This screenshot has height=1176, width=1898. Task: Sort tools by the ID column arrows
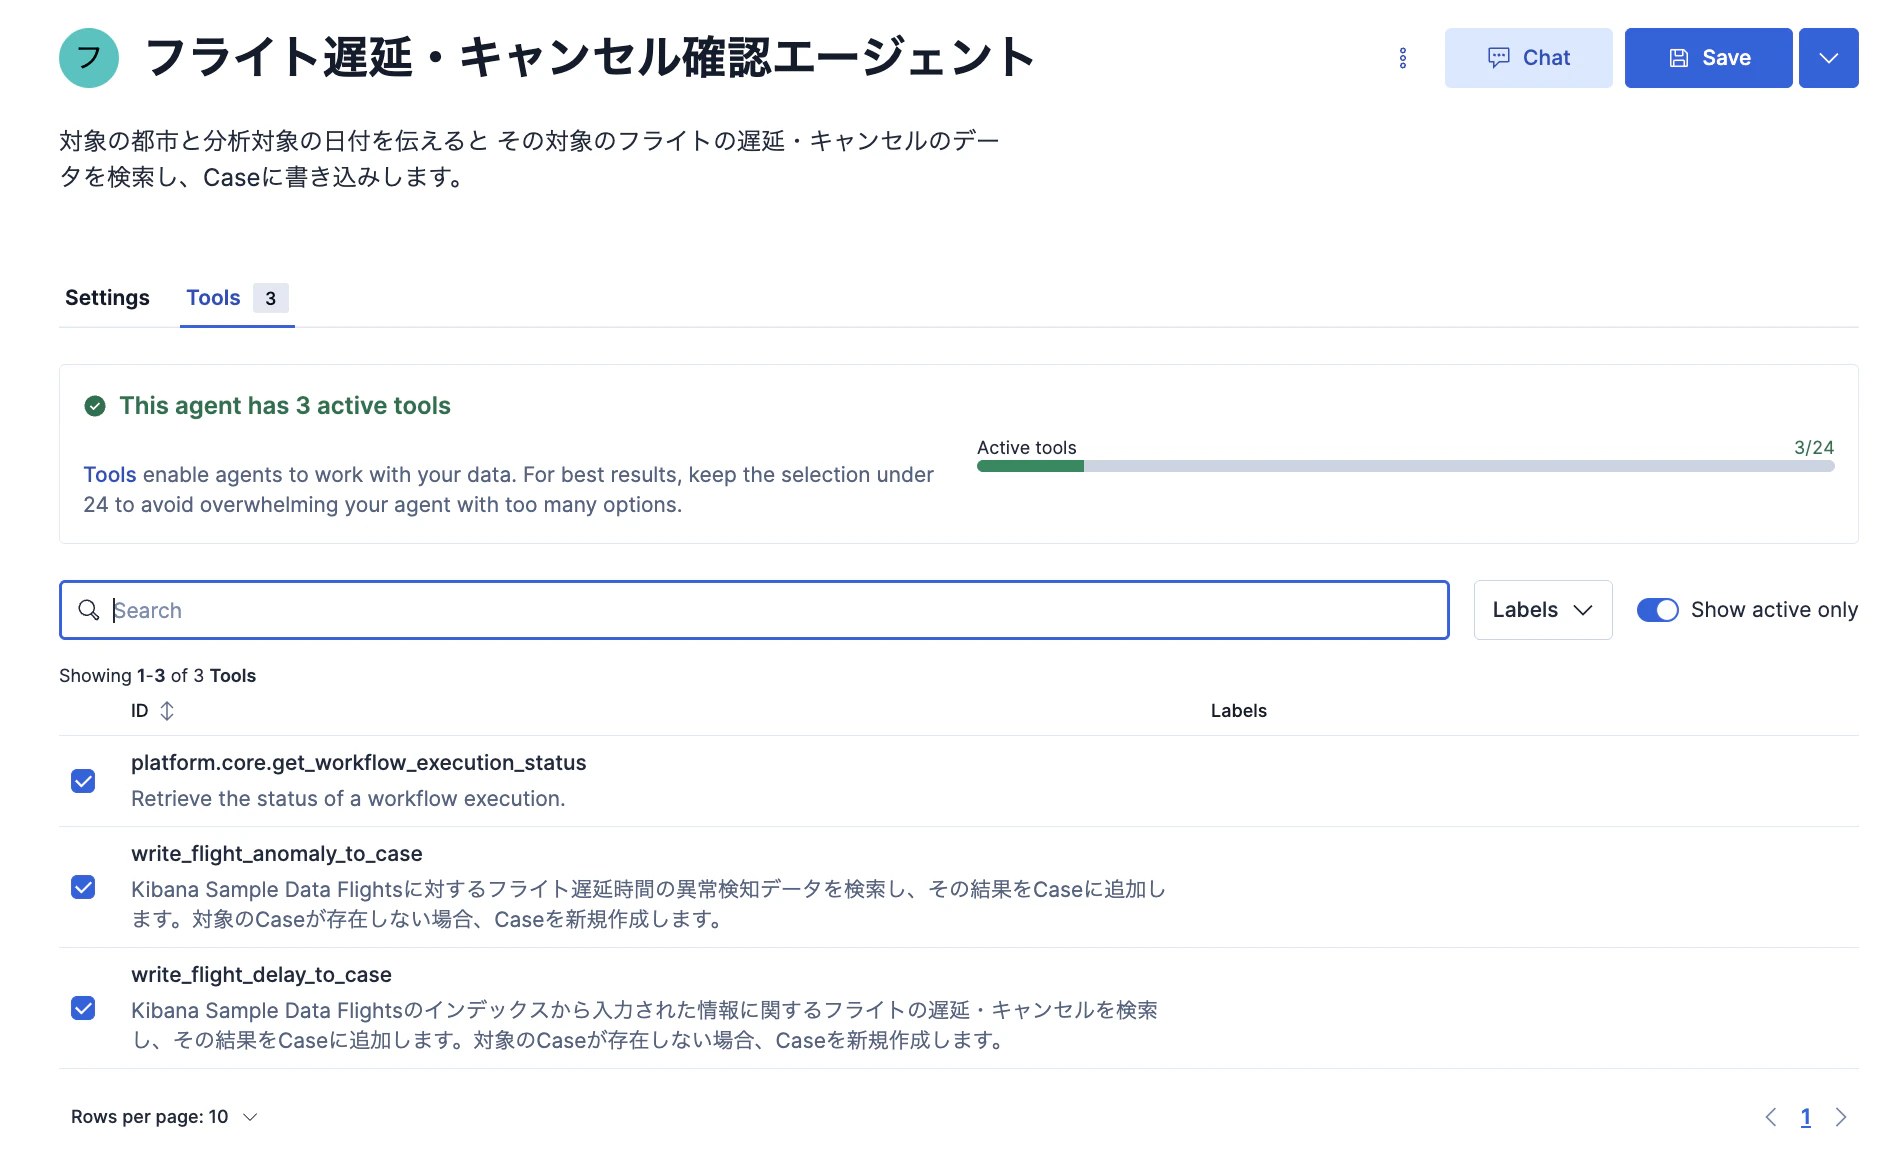[167, 711]
